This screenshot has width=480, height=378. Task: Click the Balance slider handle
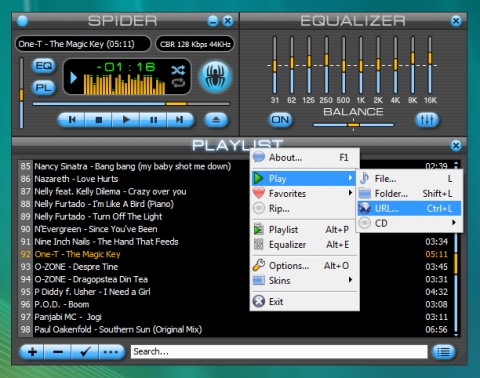click(353, 125)
